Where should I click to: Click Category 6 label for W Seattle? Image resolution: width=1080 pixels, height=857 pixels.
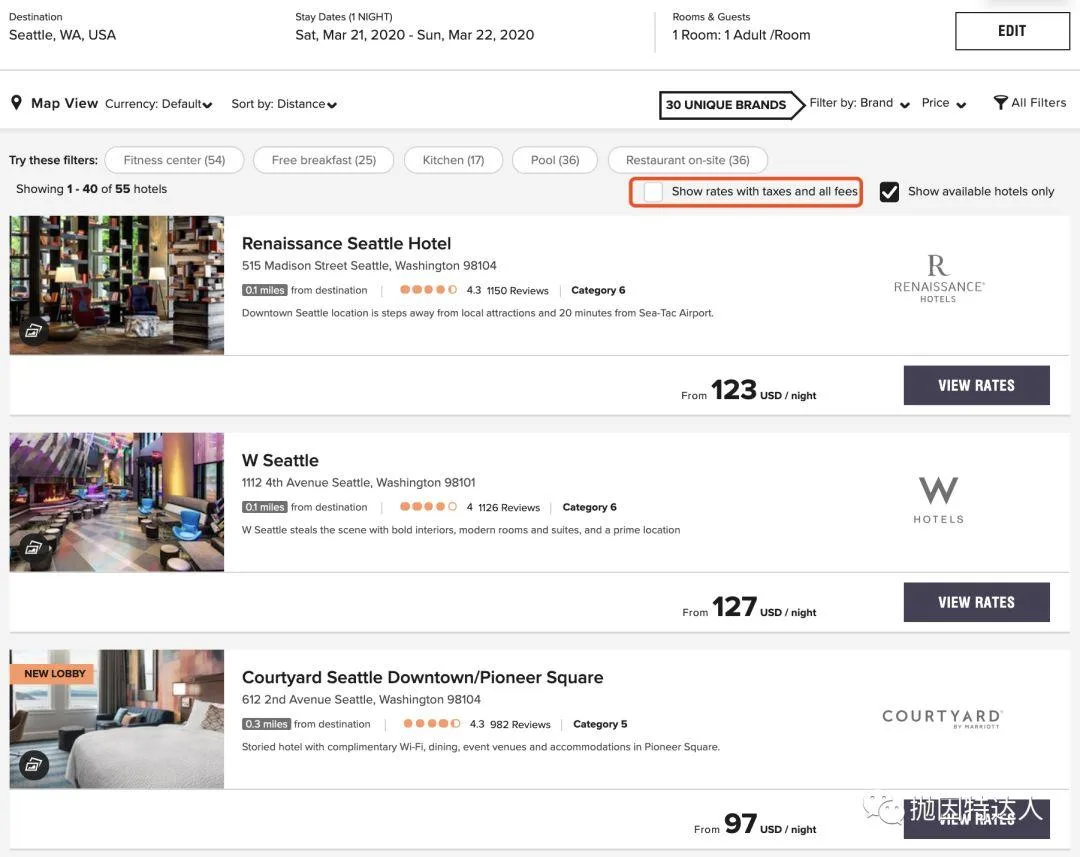[590, 507]
